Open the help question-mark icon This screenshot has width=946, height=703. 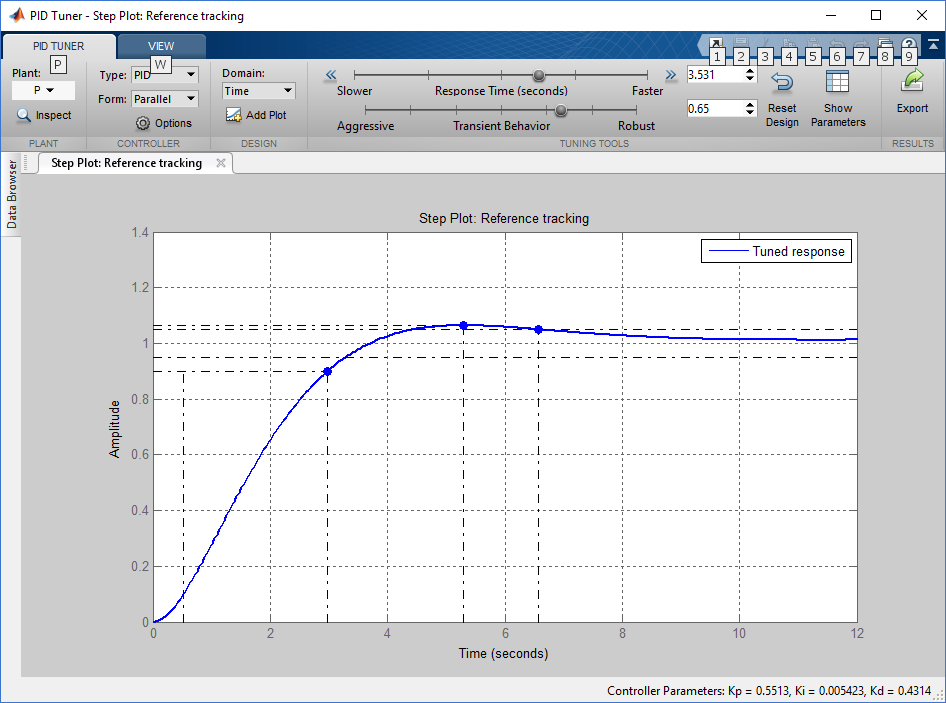(909, 44)
